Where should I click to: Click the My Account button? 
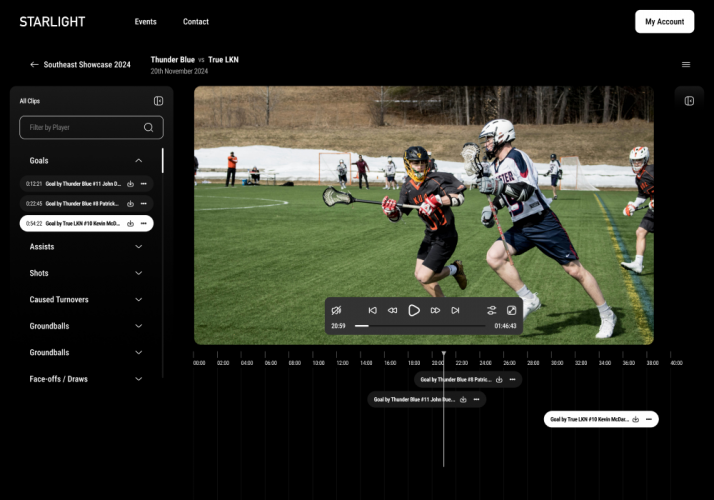click(664, 21)
